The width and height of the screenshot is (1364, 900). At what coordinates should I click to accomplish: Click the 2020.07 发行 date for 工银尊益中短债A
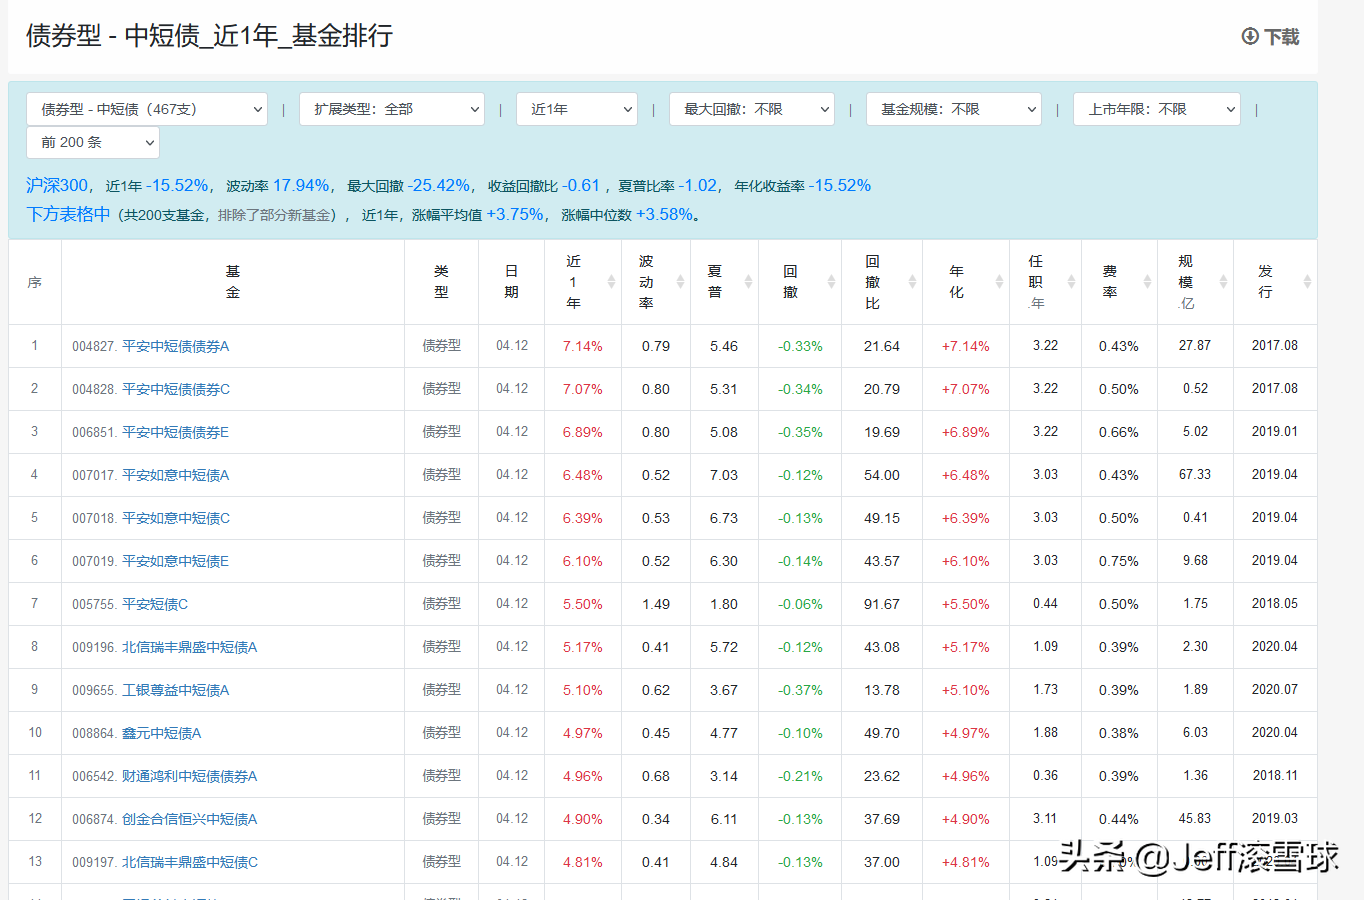[1275, 690]
